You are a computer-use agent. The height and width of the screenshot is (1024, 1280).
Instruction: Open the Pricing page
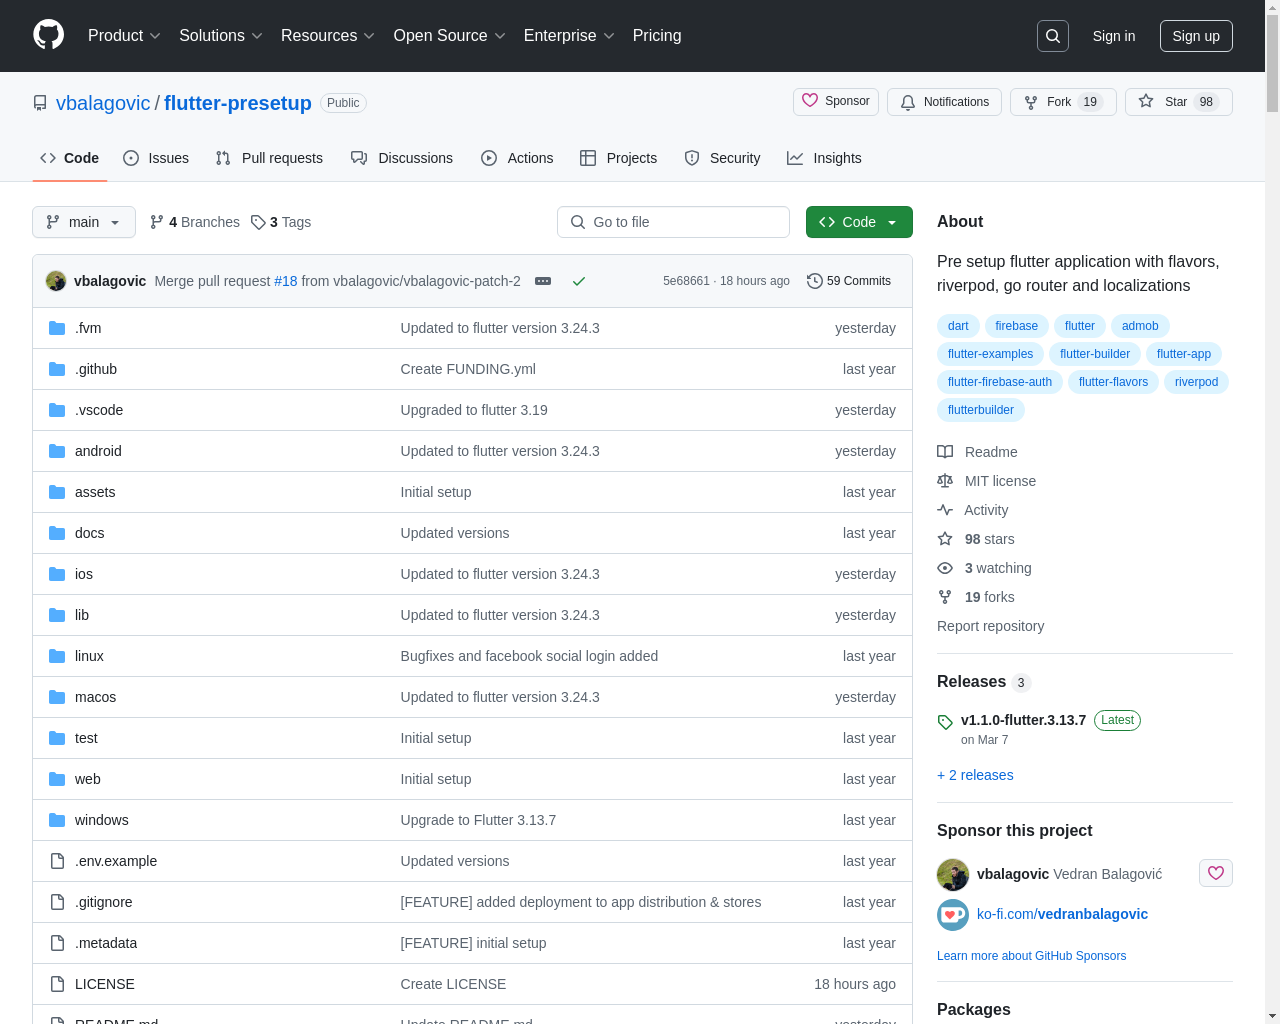(657, 36)
